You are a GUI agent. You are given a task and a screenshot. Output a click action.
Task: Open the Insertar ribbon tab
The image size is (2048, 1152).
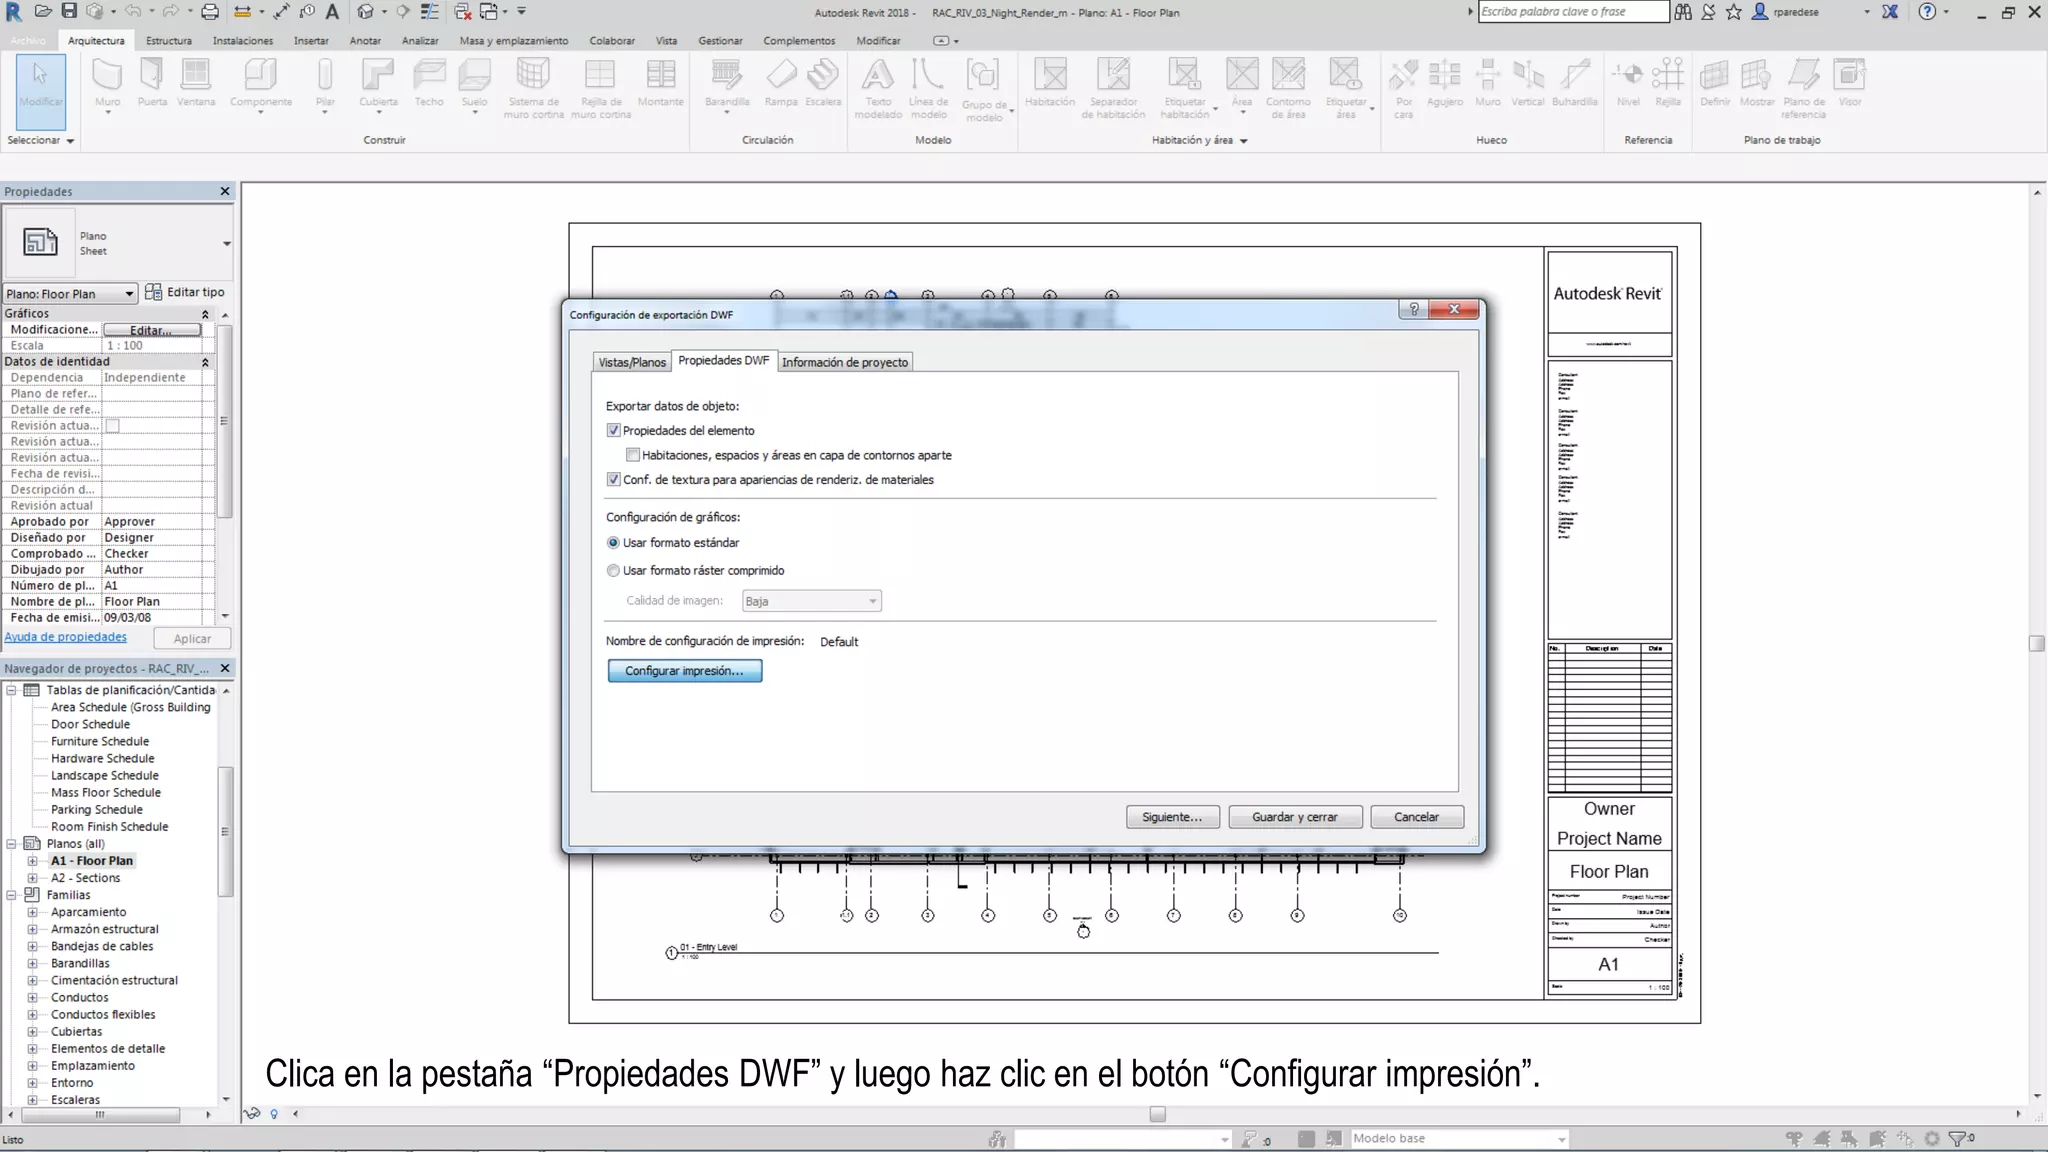(x=311, y=41)
